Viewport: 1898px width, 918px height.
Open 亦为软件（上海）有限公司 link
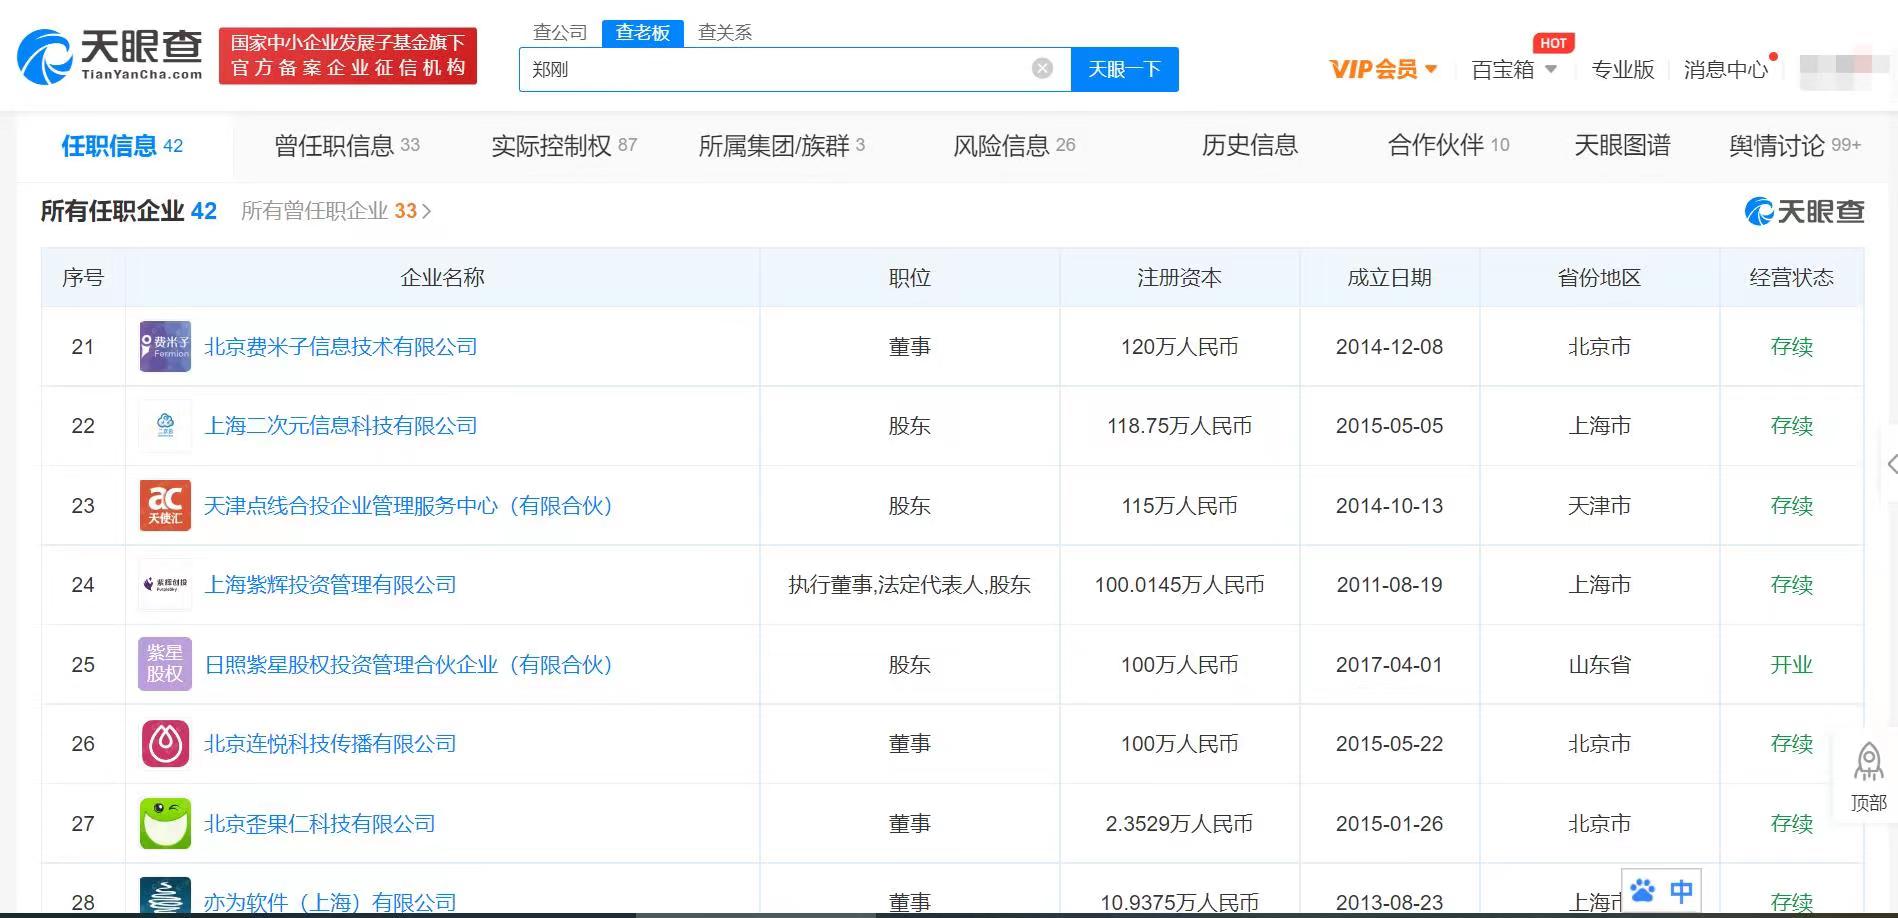(x=330, y=902)
